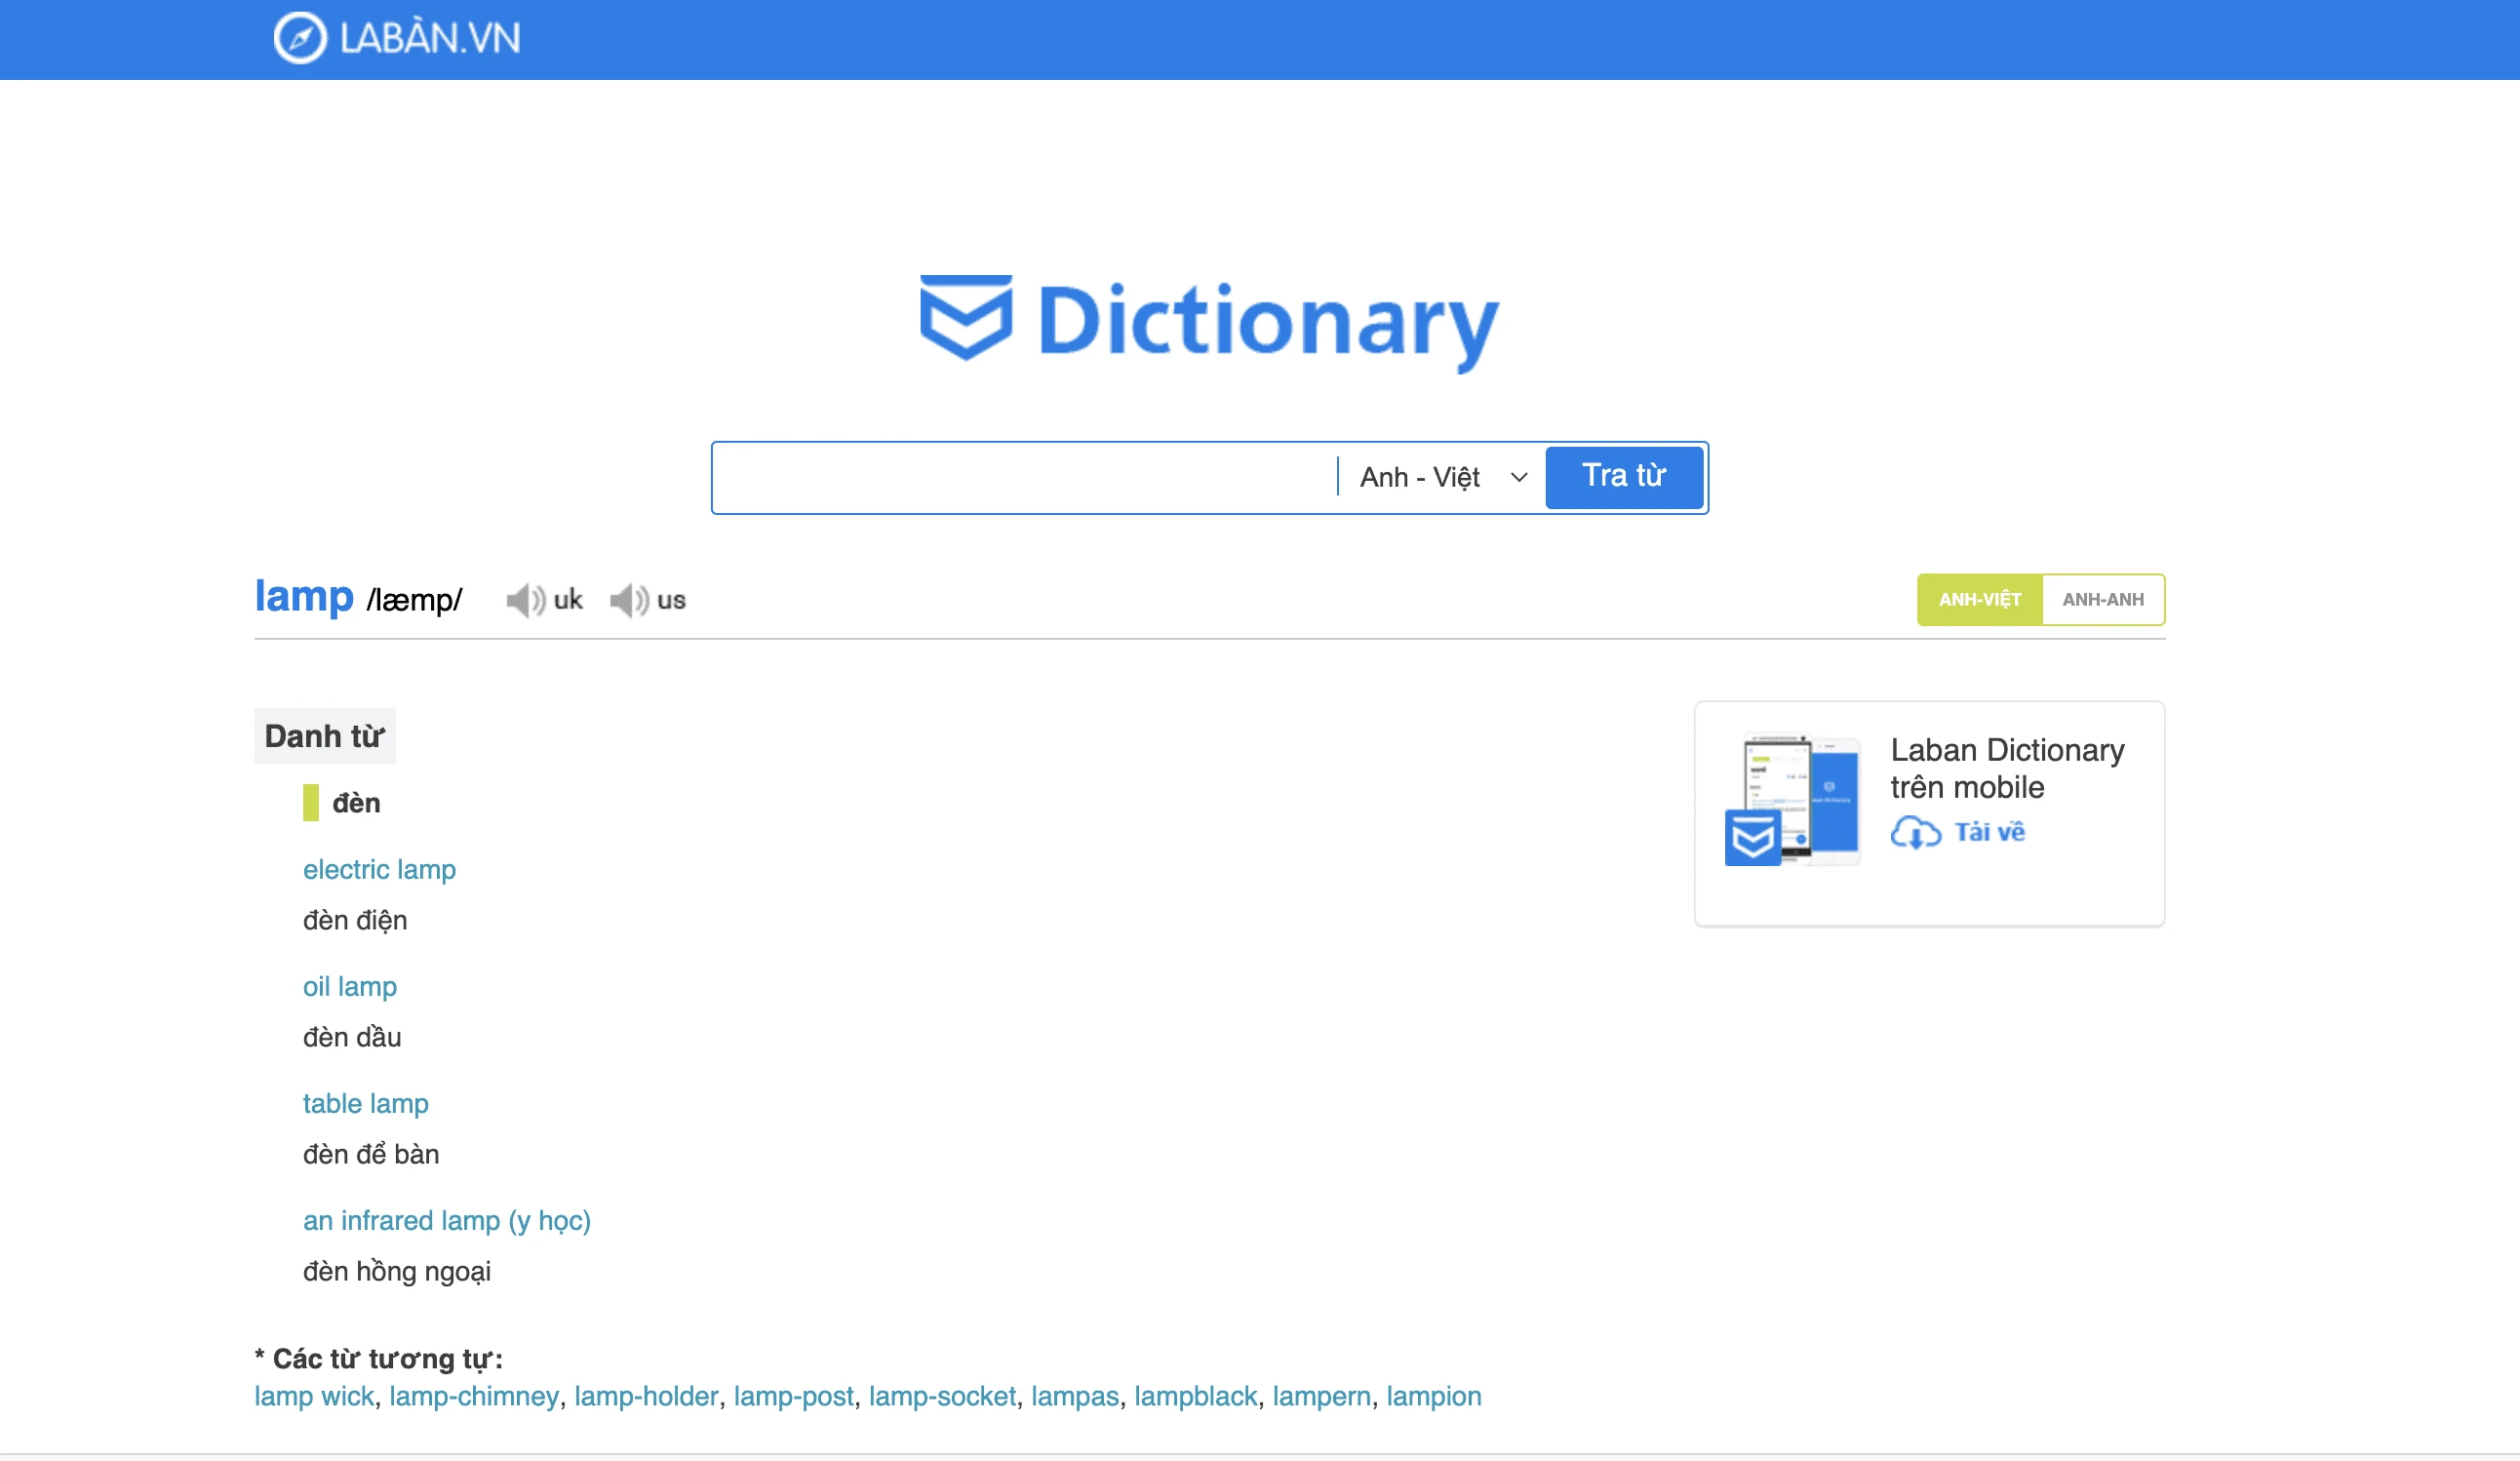Play the UK pronunciation speaker icon

525,600
